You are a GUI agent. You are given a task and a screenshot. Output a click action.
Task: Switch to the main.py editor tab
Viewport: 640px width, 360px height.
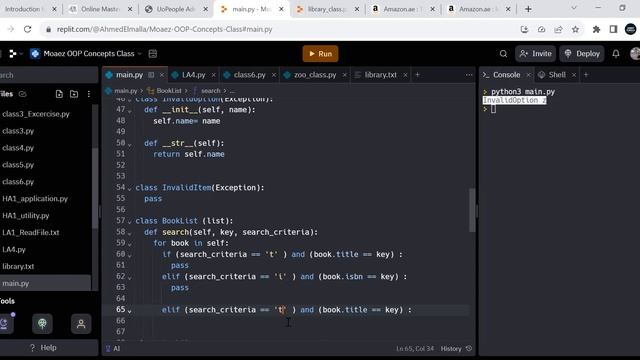(x=129, y=75)
